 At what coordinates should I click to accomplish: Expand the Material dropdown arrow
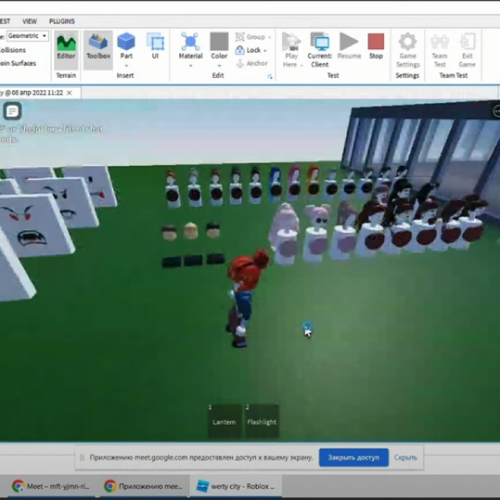click(191, 66)
